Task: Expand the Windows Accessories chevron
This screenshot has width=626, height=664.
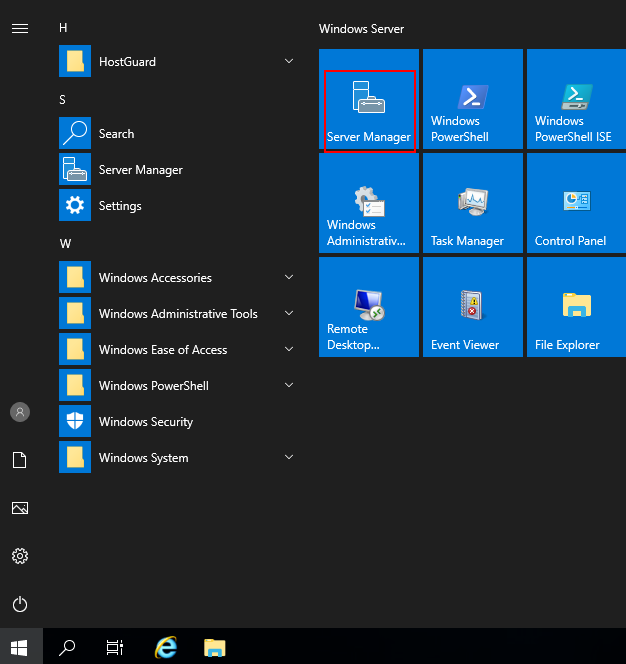Action: pyautogui.click(x=289, y=277)
